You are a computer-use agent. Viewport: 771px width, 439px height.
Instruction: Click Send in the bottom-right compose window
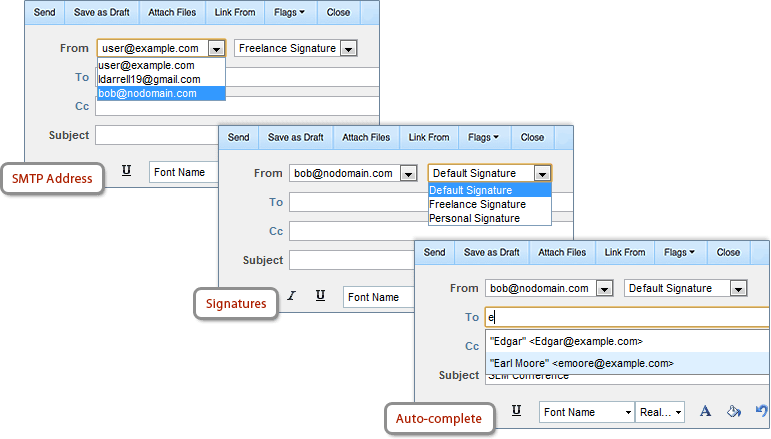click(435, 253)
